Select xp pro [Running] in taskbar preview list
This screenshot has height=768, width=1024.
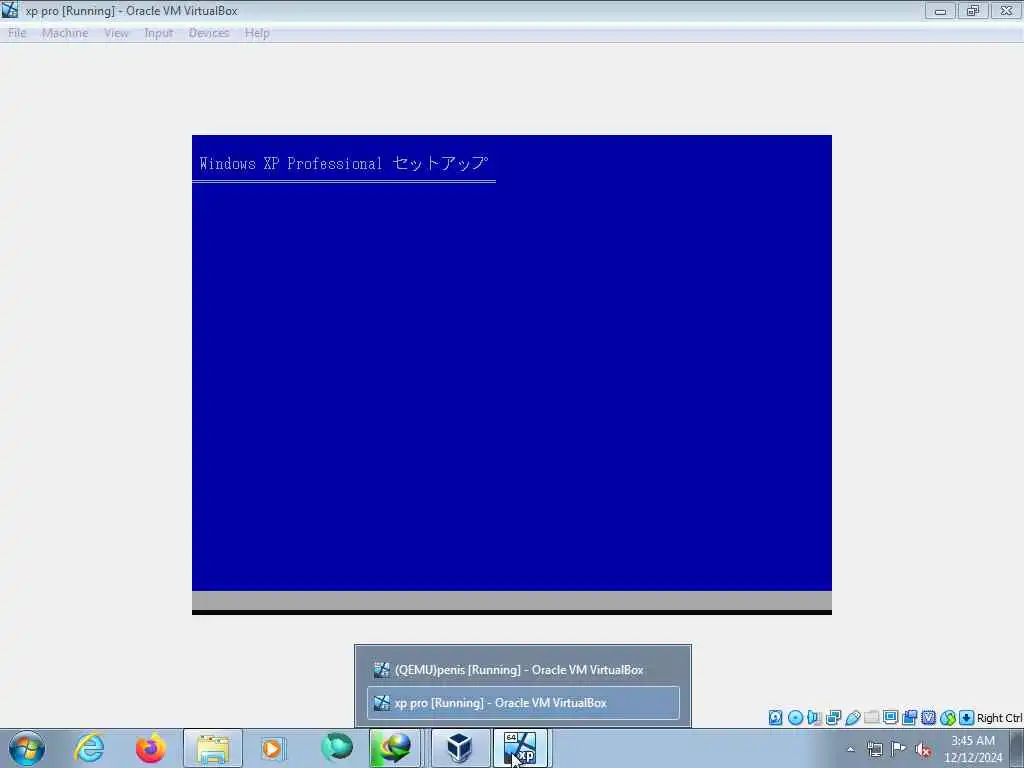pos(523,703)
